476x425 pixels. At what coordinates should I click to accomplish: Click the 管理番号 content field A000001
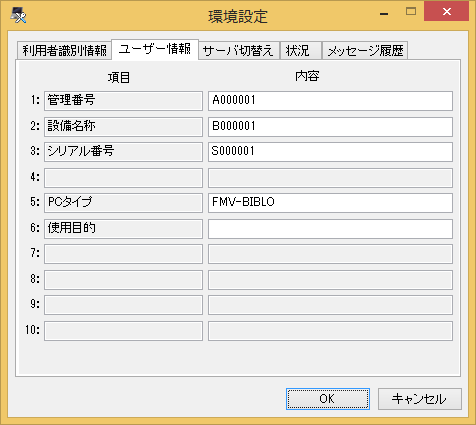(x=330, y=101)
